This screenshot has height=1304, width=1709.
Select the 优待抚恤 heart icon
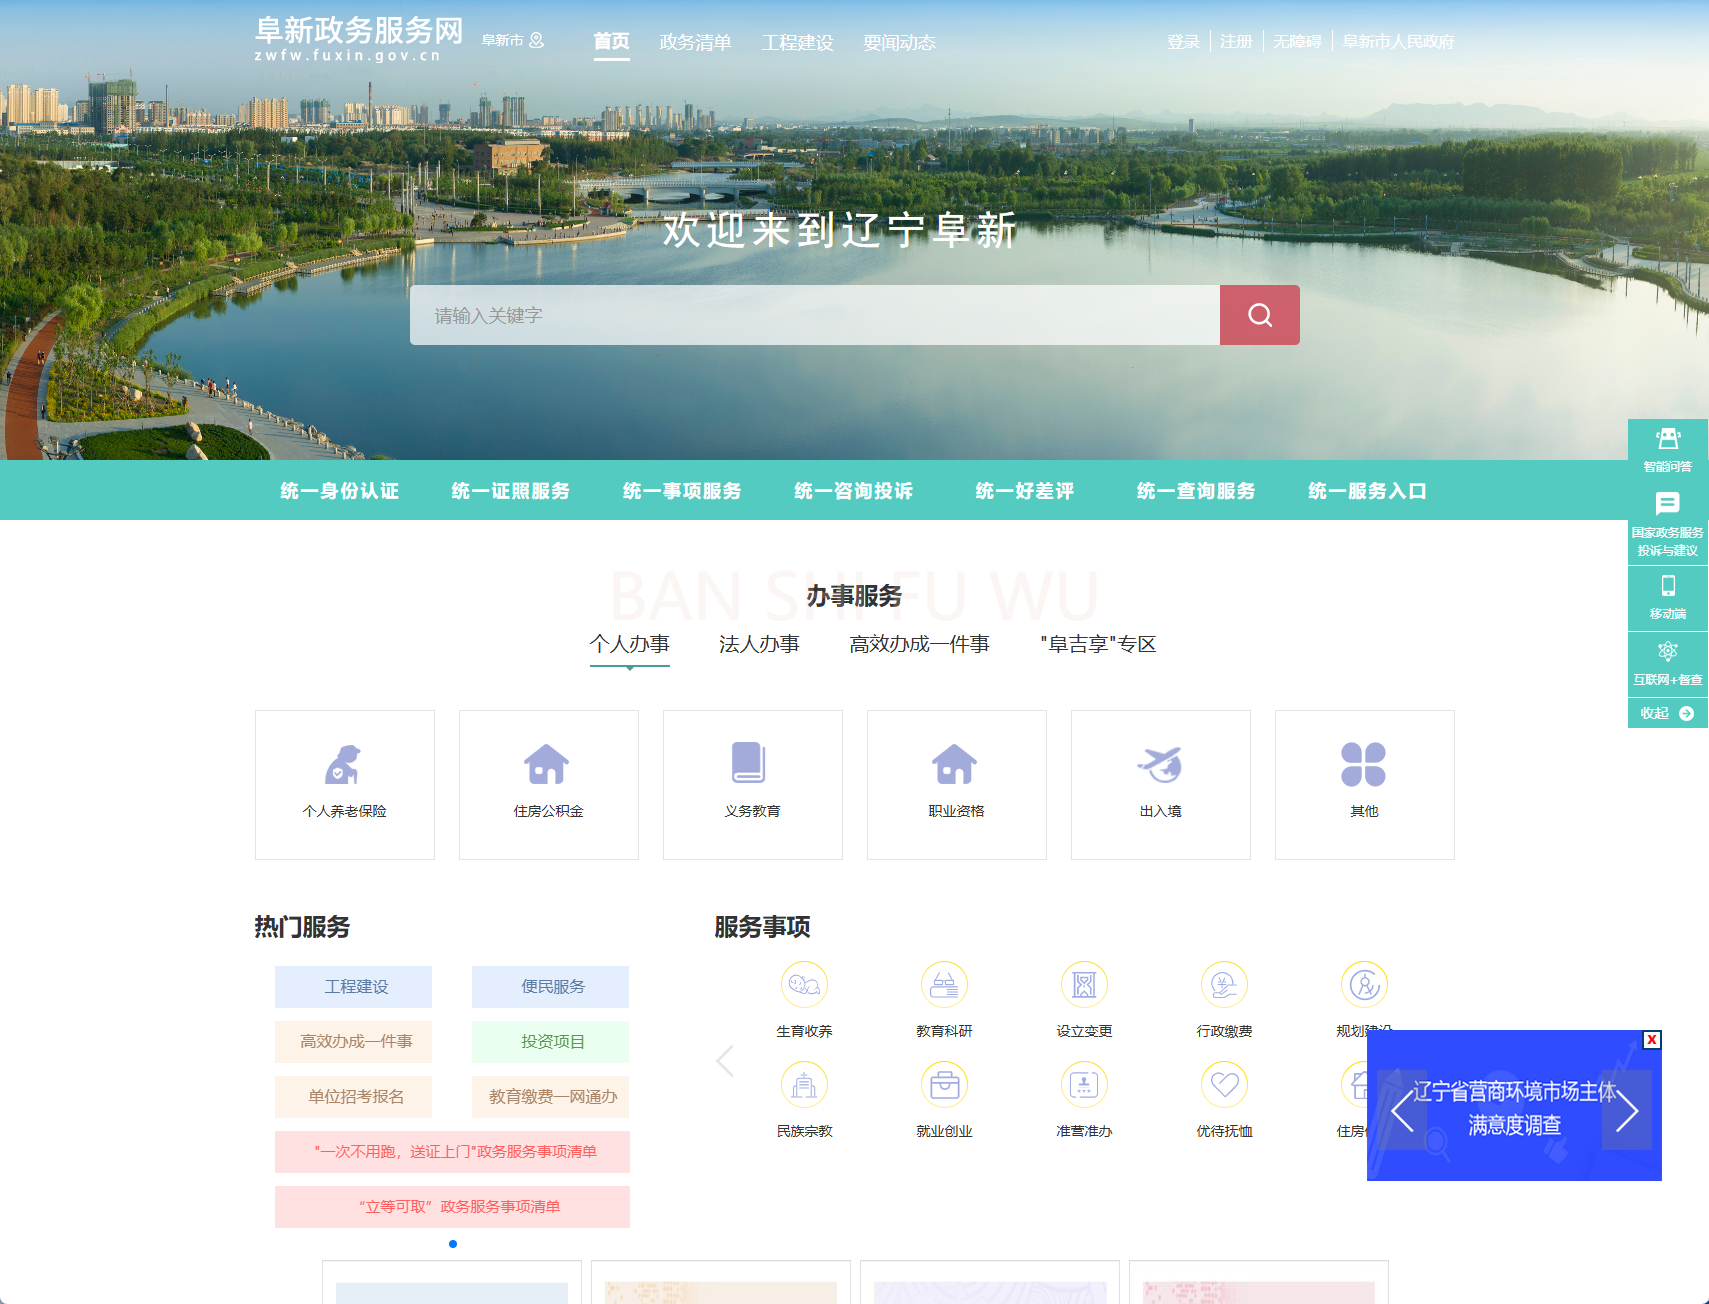click(1224, 1084)
